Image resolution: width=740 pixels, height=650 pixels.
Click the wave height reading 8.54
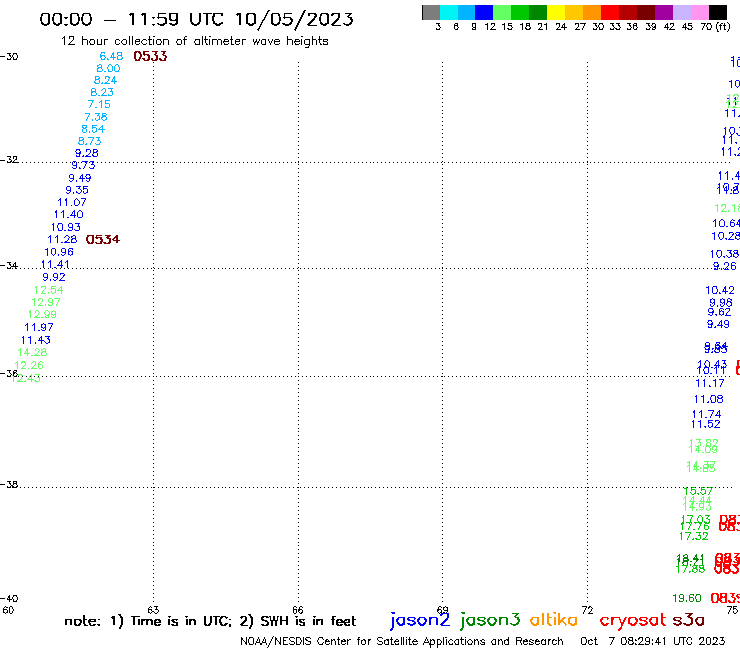click(93, 129)
